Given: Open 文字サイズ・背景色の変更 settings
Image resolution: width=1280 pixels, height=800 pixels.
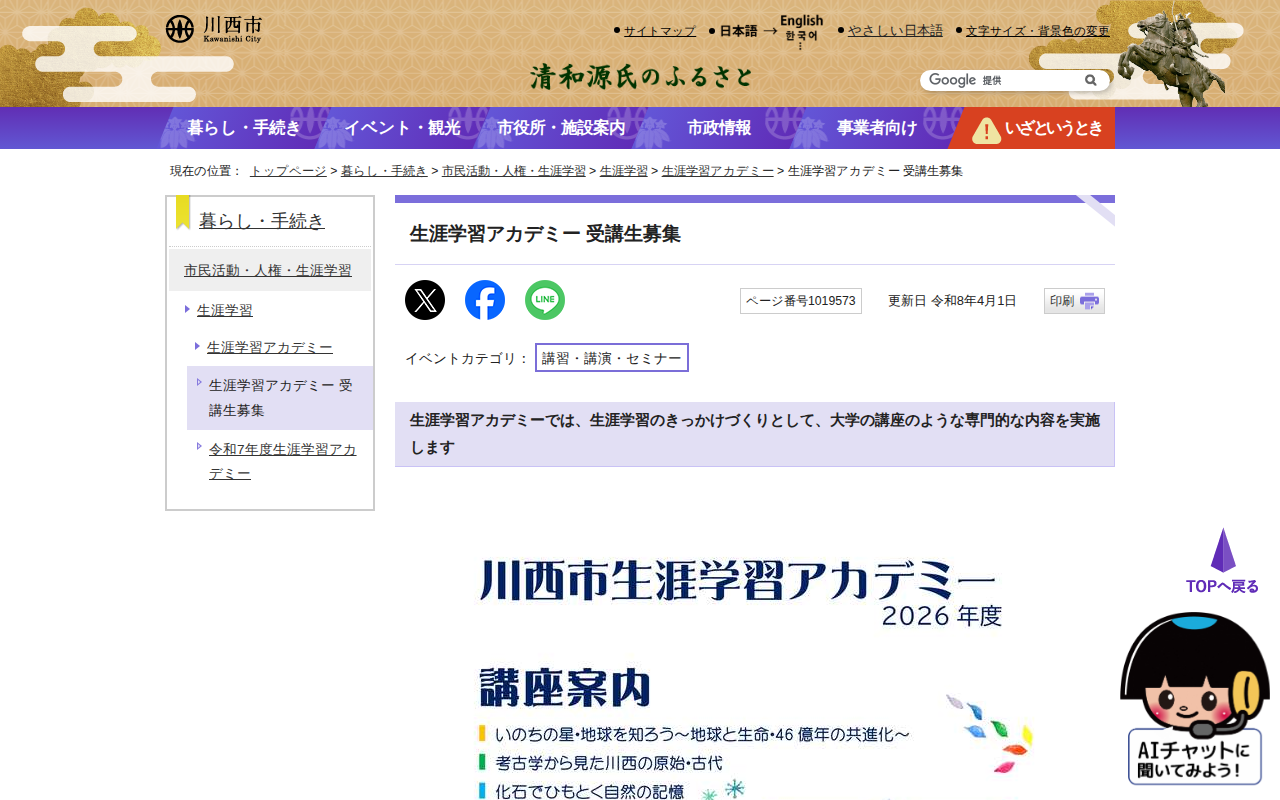Looking at the screenshot, I should point(1037,30).
